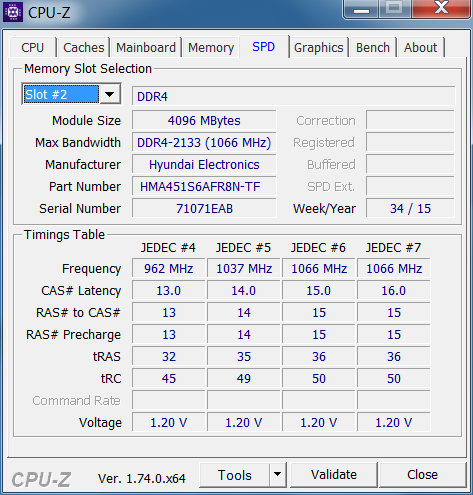Click the Validate button
This screenshot has width=473, height=495.
(334, 475)
